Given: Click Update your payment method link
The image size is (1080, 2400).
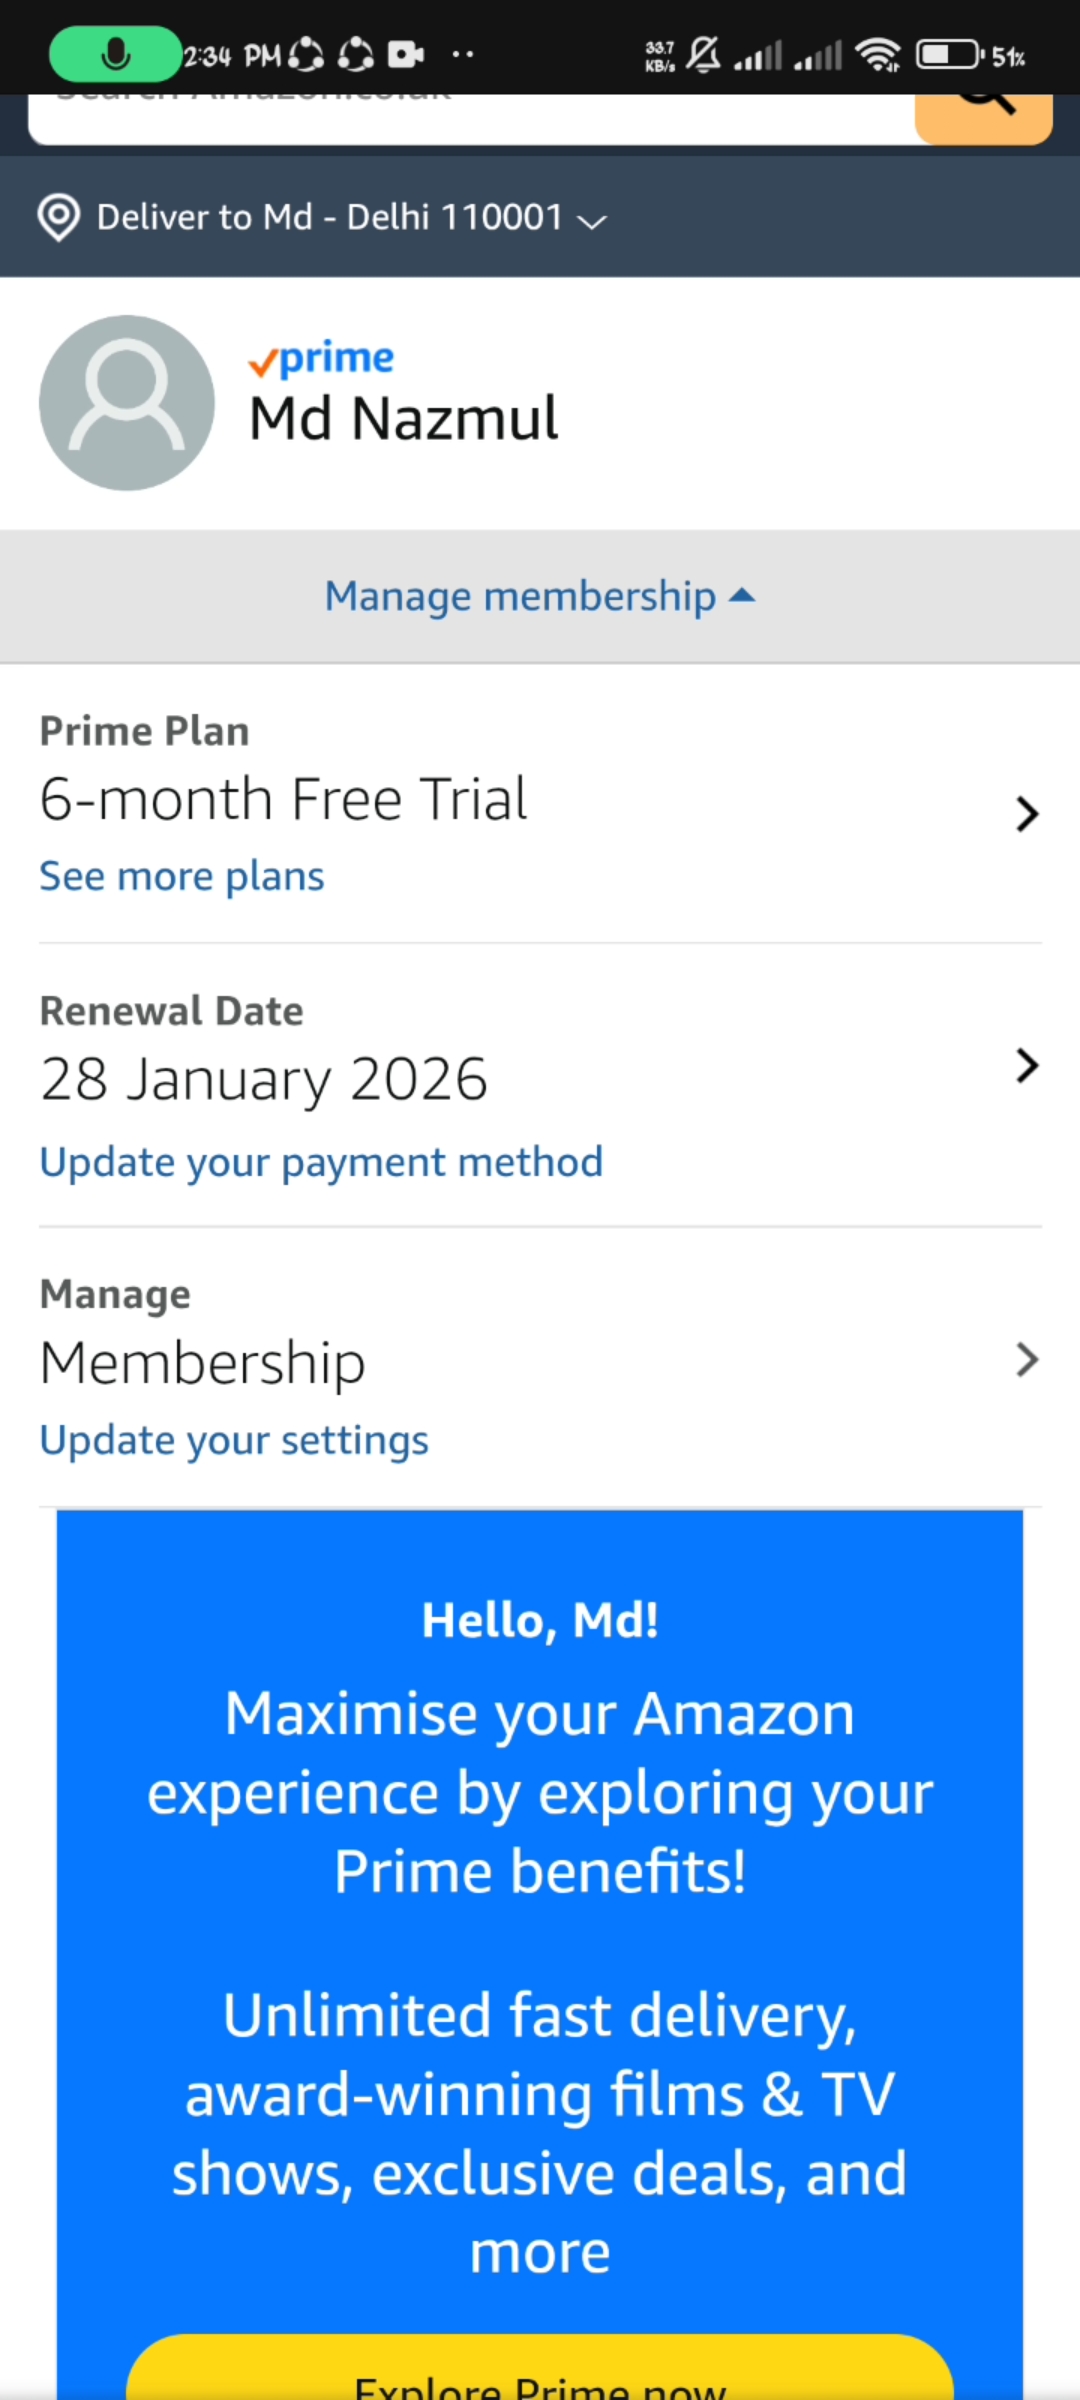Looking at the screenshot, I should [x=321, y=1163].
